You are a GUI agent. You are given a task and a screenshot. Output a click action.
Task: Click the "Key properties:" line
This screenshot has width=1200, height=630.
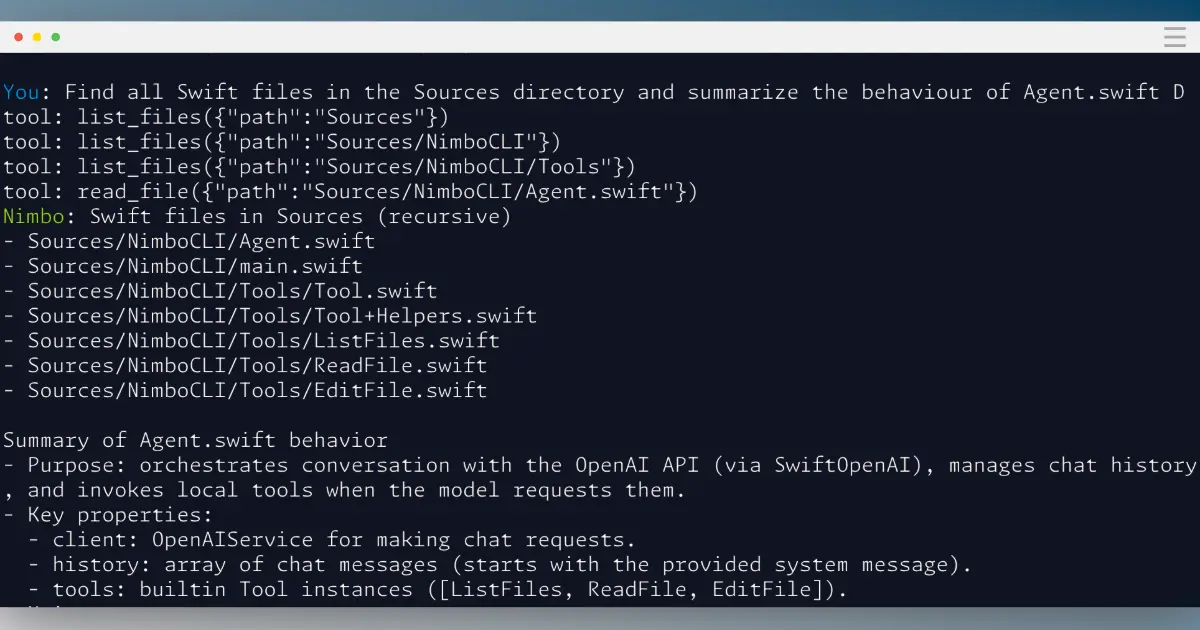point(120,515)
